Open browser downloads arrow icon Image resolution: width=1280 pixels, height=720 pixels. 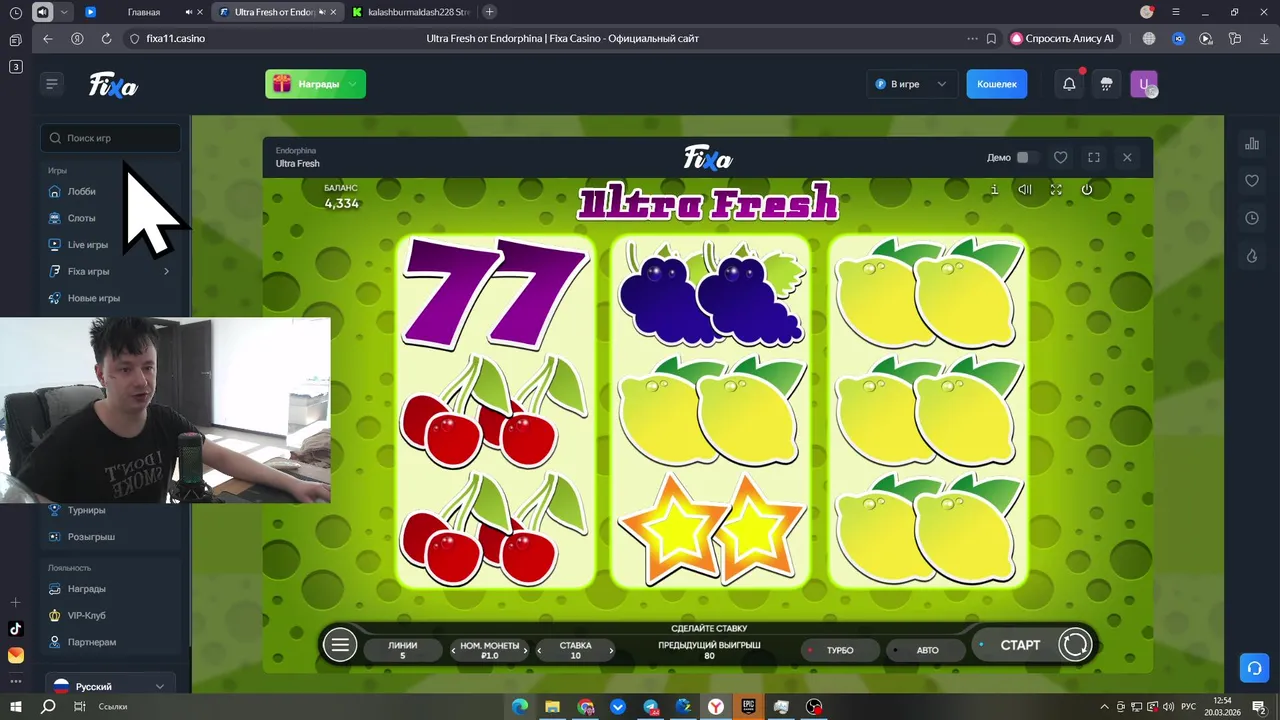1263,38
